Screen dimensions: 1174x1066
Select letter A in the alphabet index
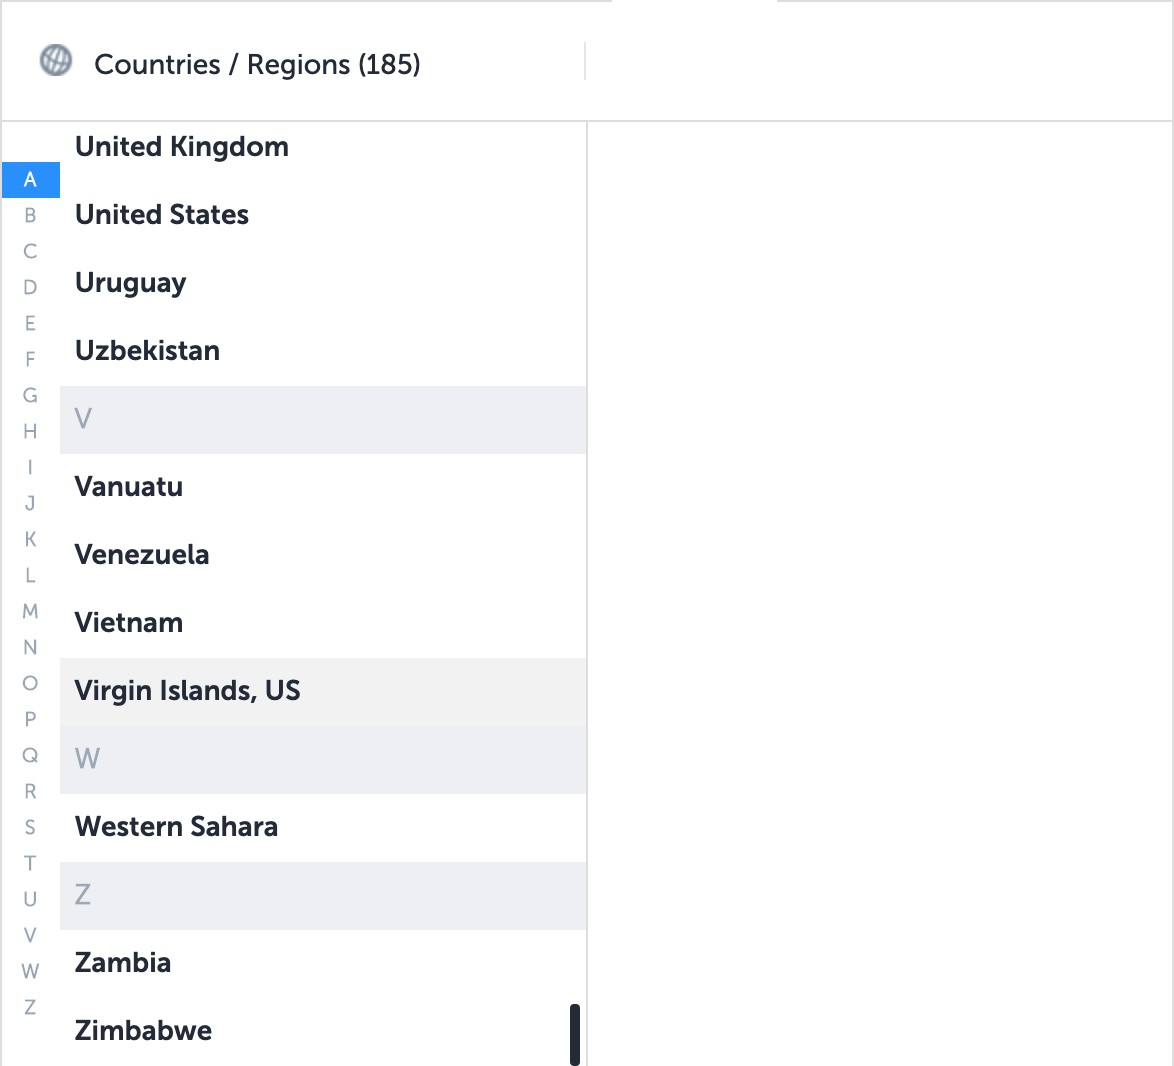coord(31,180)
